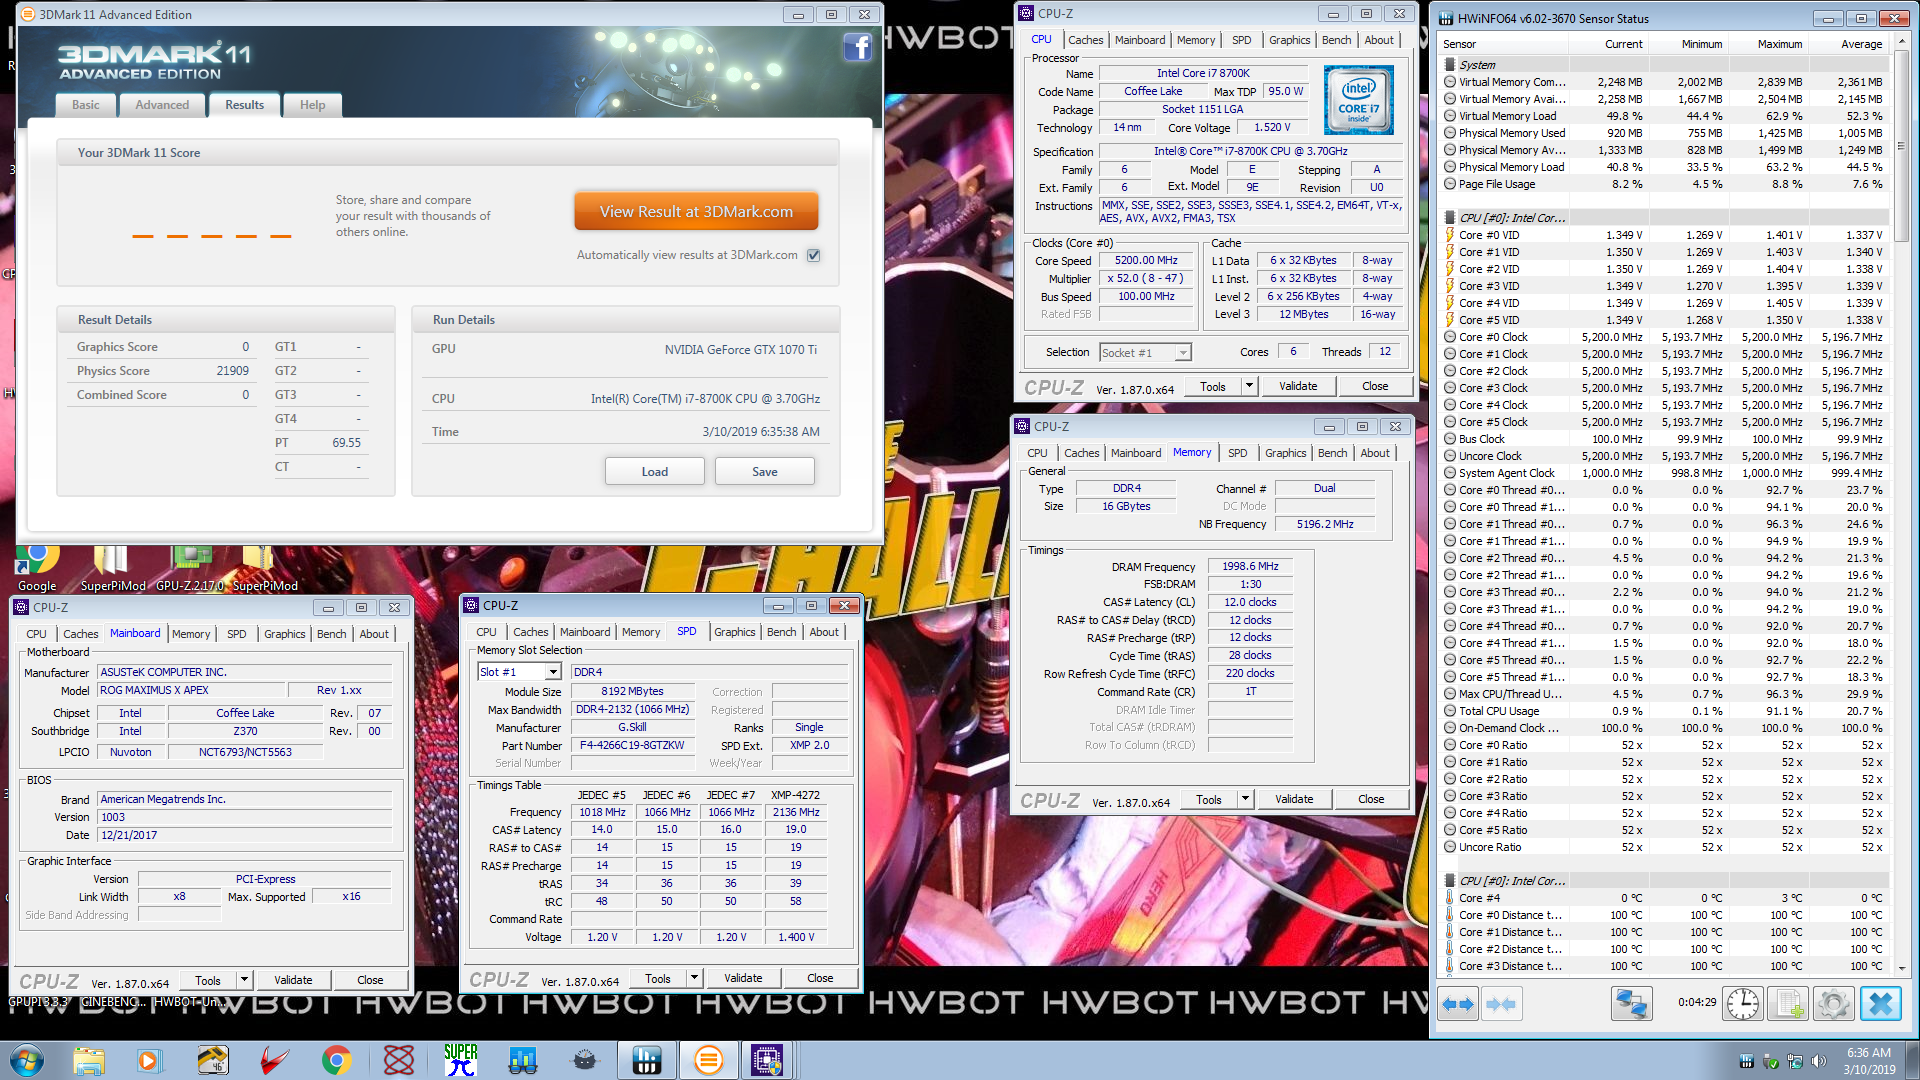Screen dimensions: 1920x1080
Task: Click volume speaker tray icon
Action: pos(1818,1061)
